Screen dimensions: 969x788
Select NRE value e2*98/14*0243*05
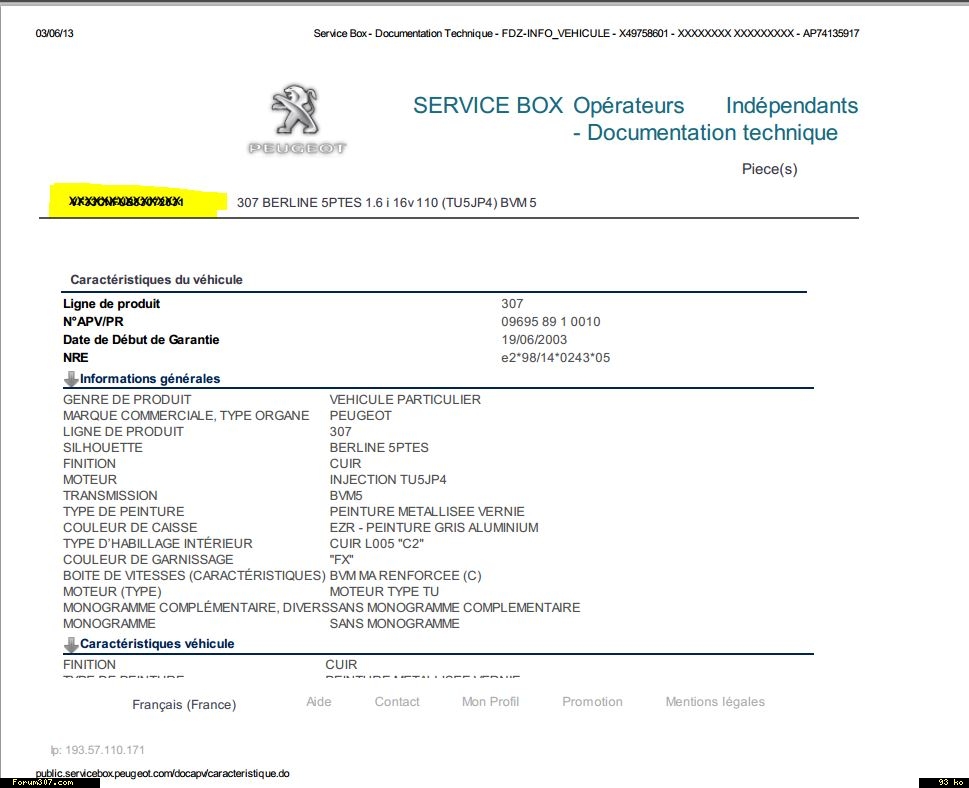(x=556, y=357)
